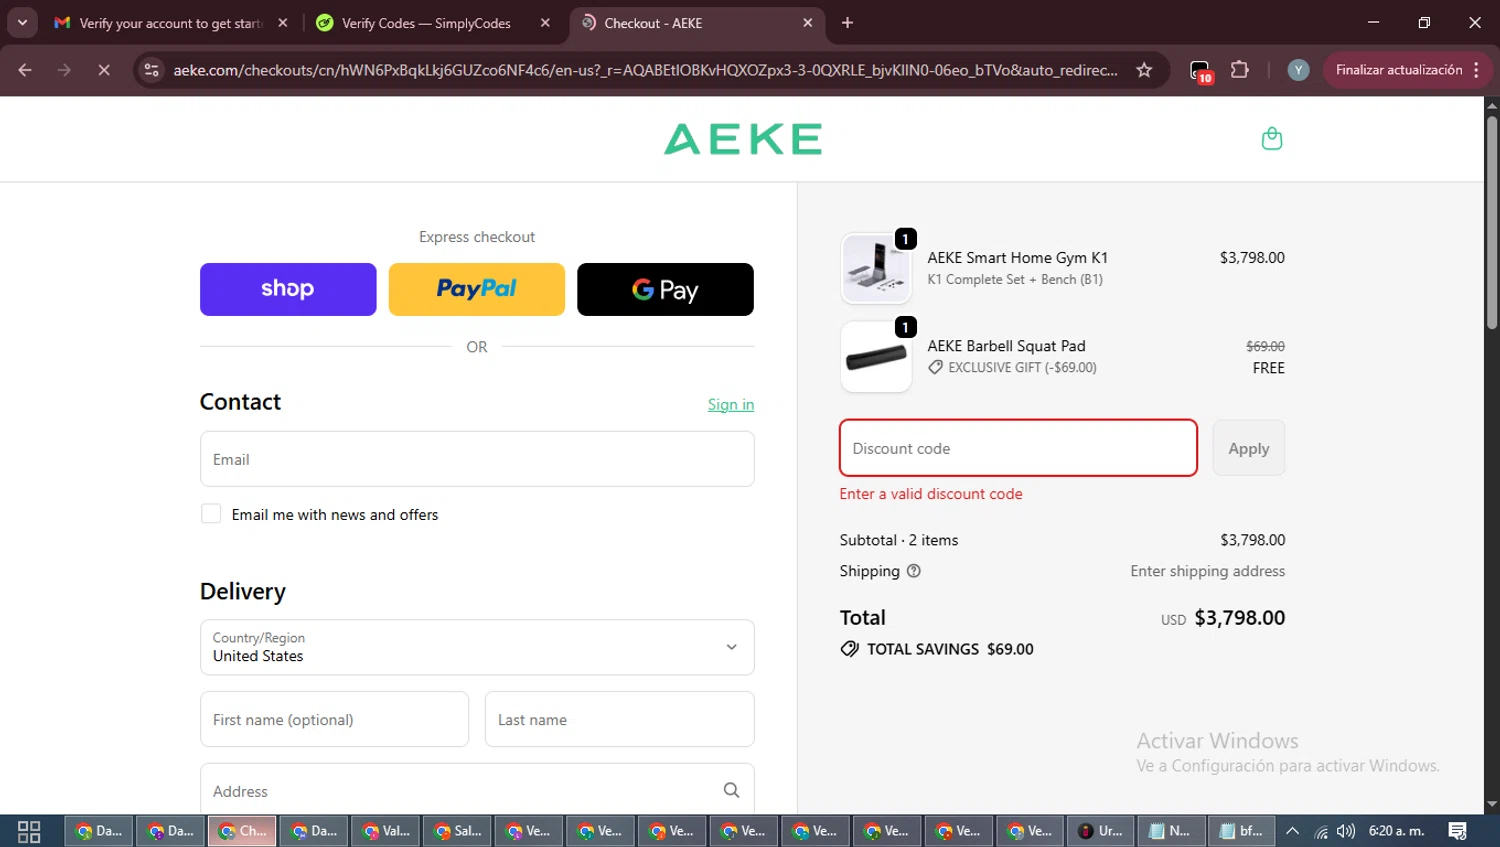The height and width of the screenshot is (847, 1500).
Task: Choose PayPal express checkout
Action: 477,289
